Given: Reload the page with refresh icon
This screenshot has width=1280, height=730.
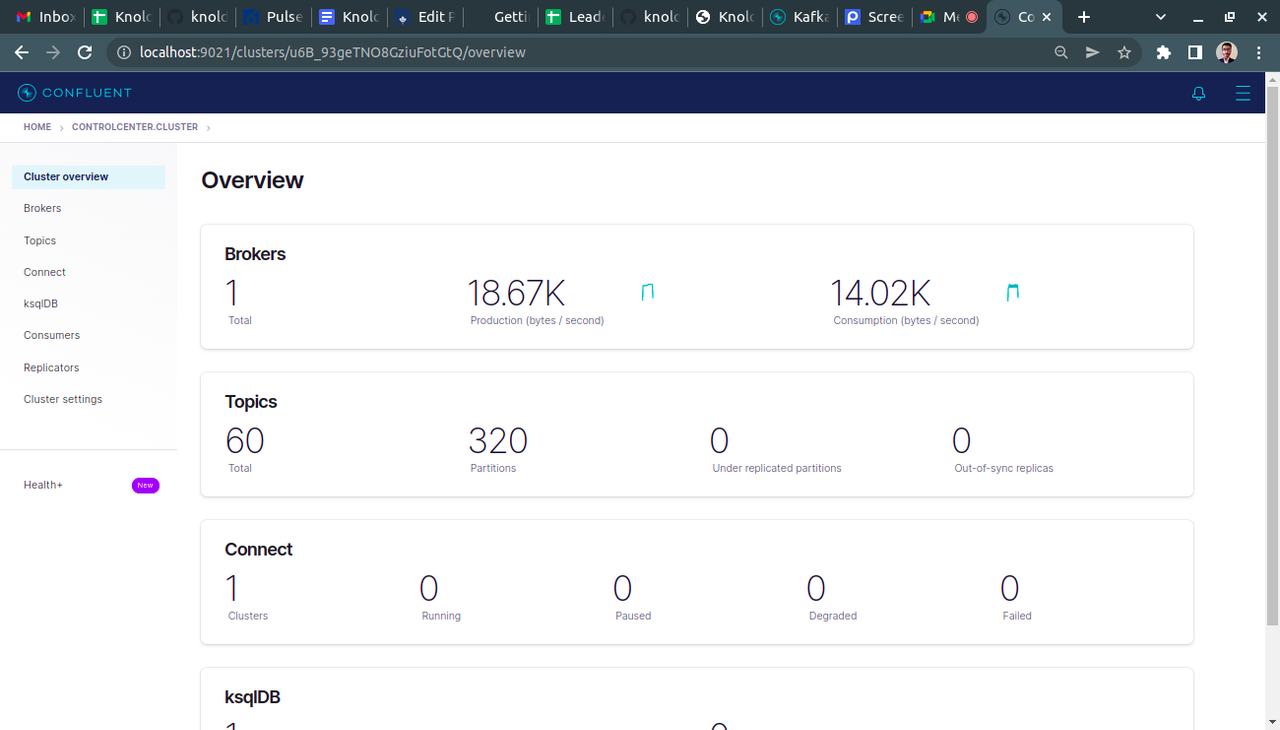Looking at the screenshot, I should (85, 52).
